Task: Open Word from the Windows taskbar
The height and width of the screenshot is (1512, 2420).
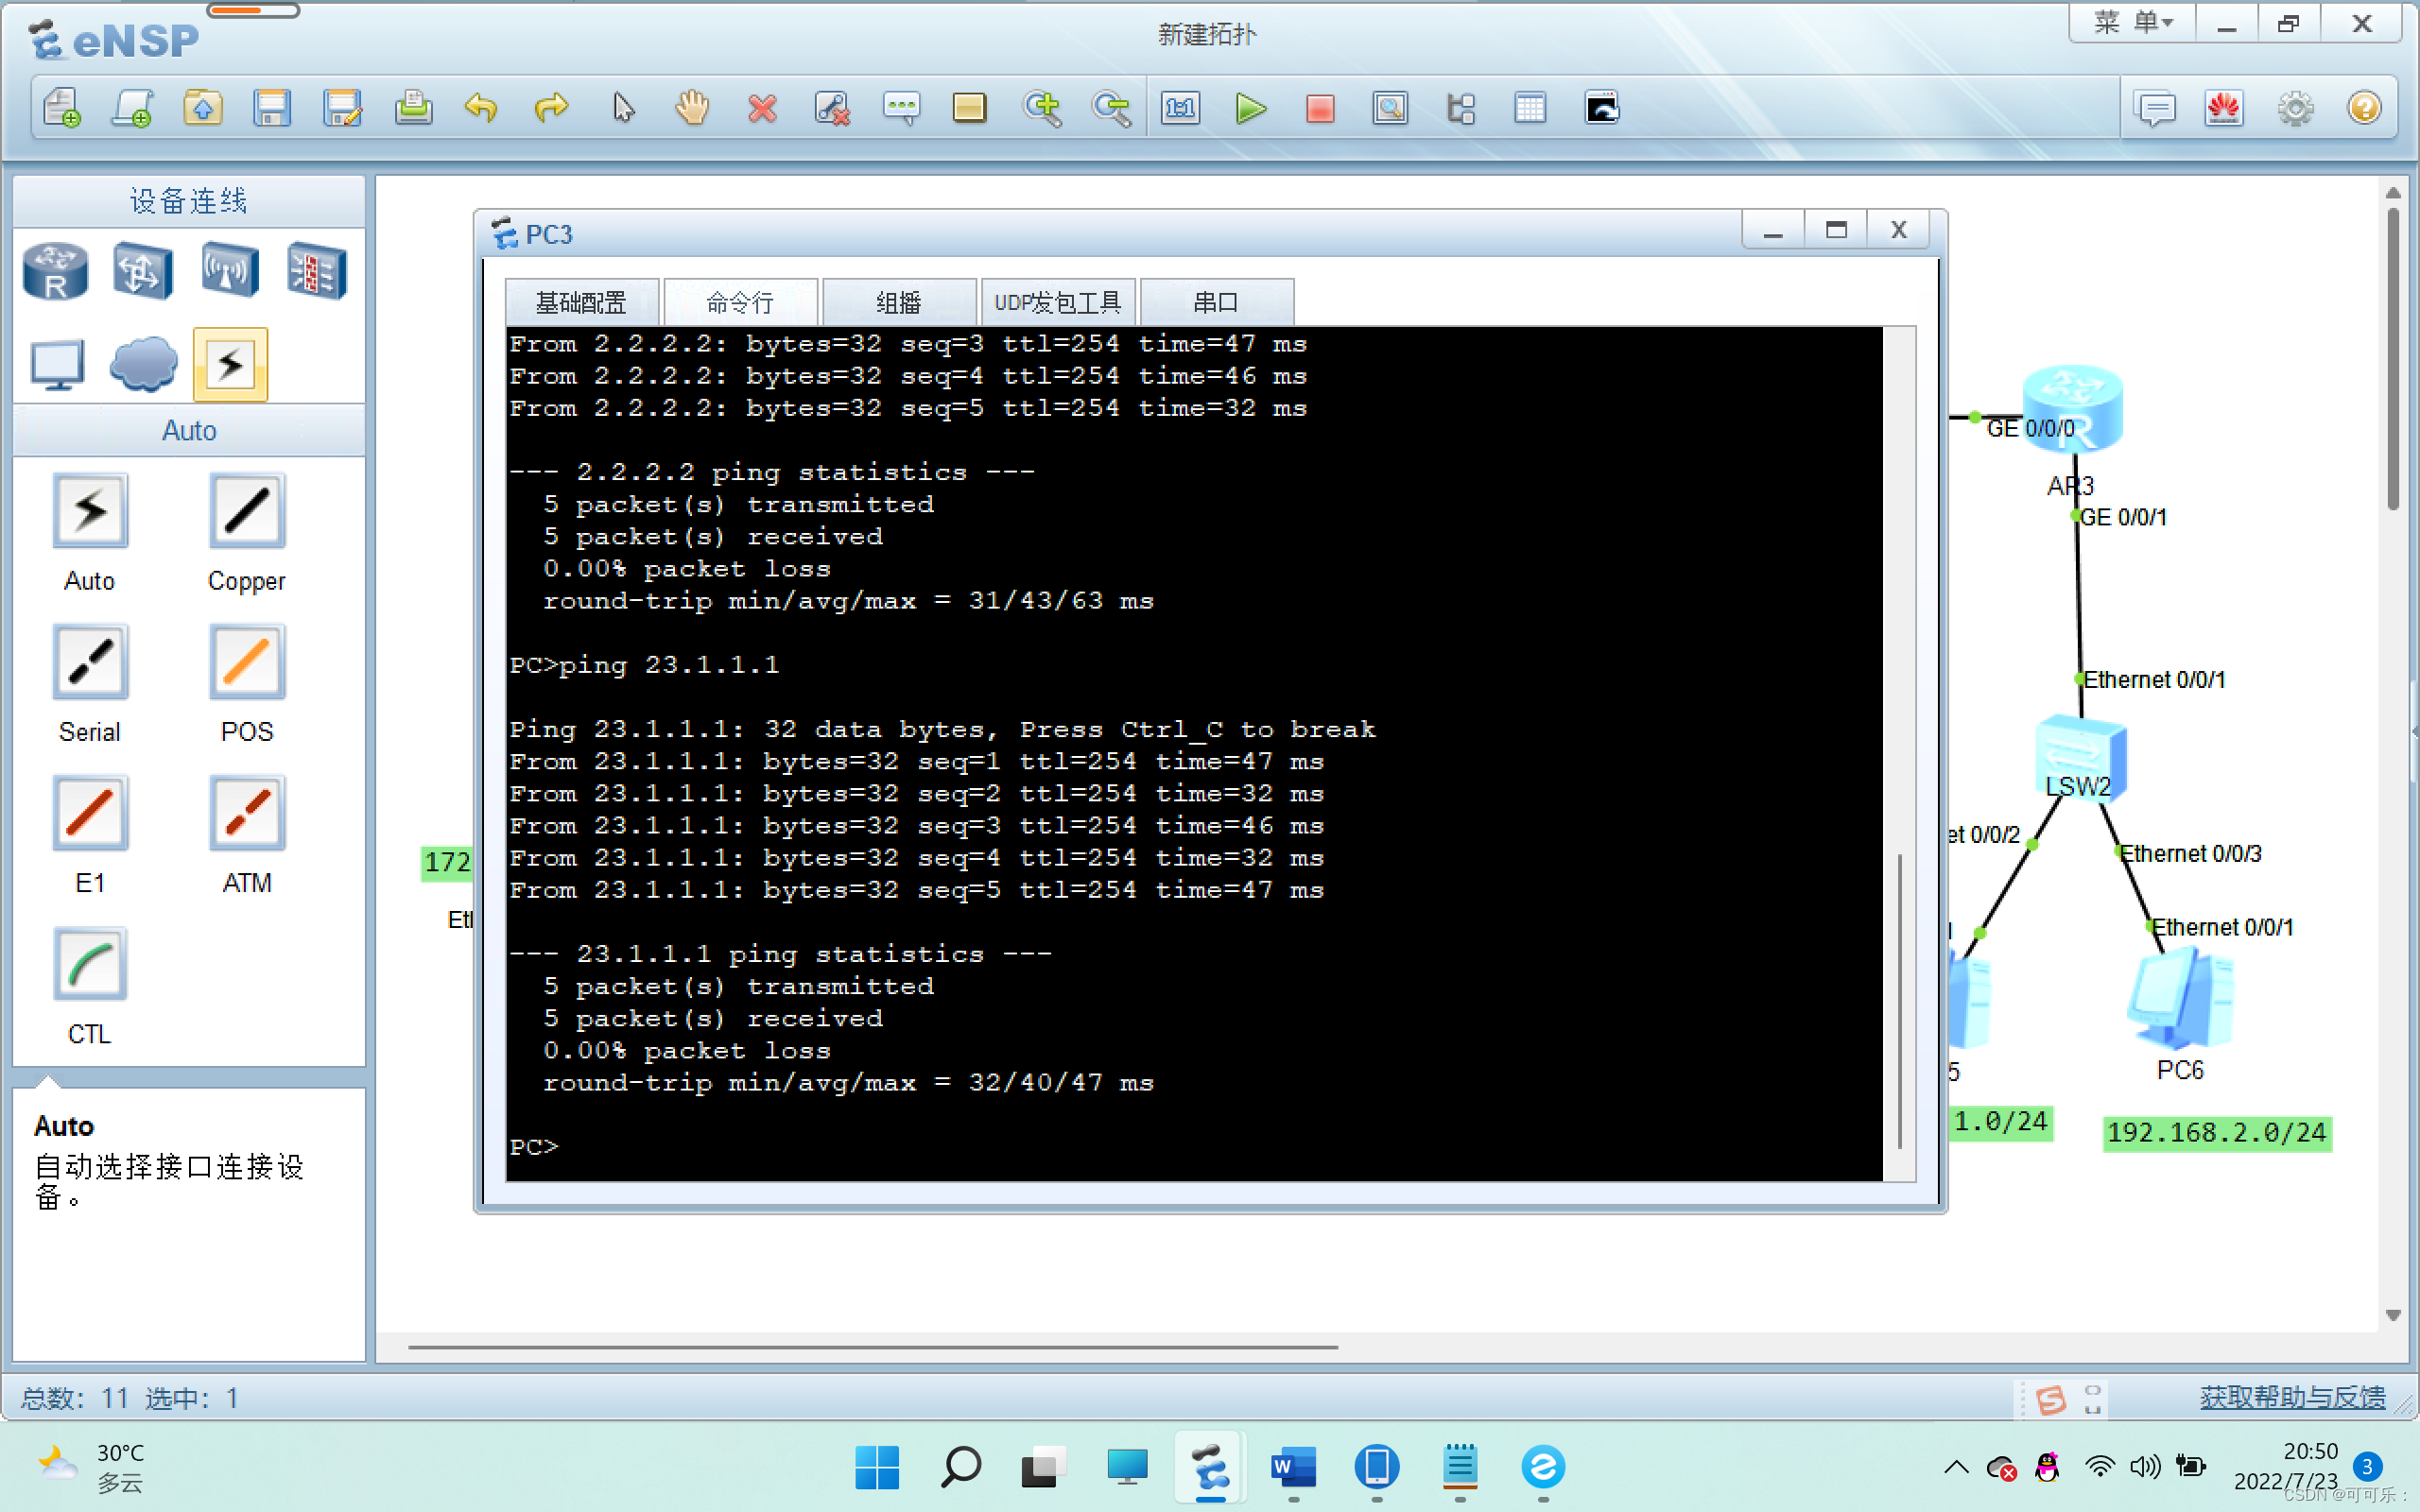Action: [1293, 1468]
